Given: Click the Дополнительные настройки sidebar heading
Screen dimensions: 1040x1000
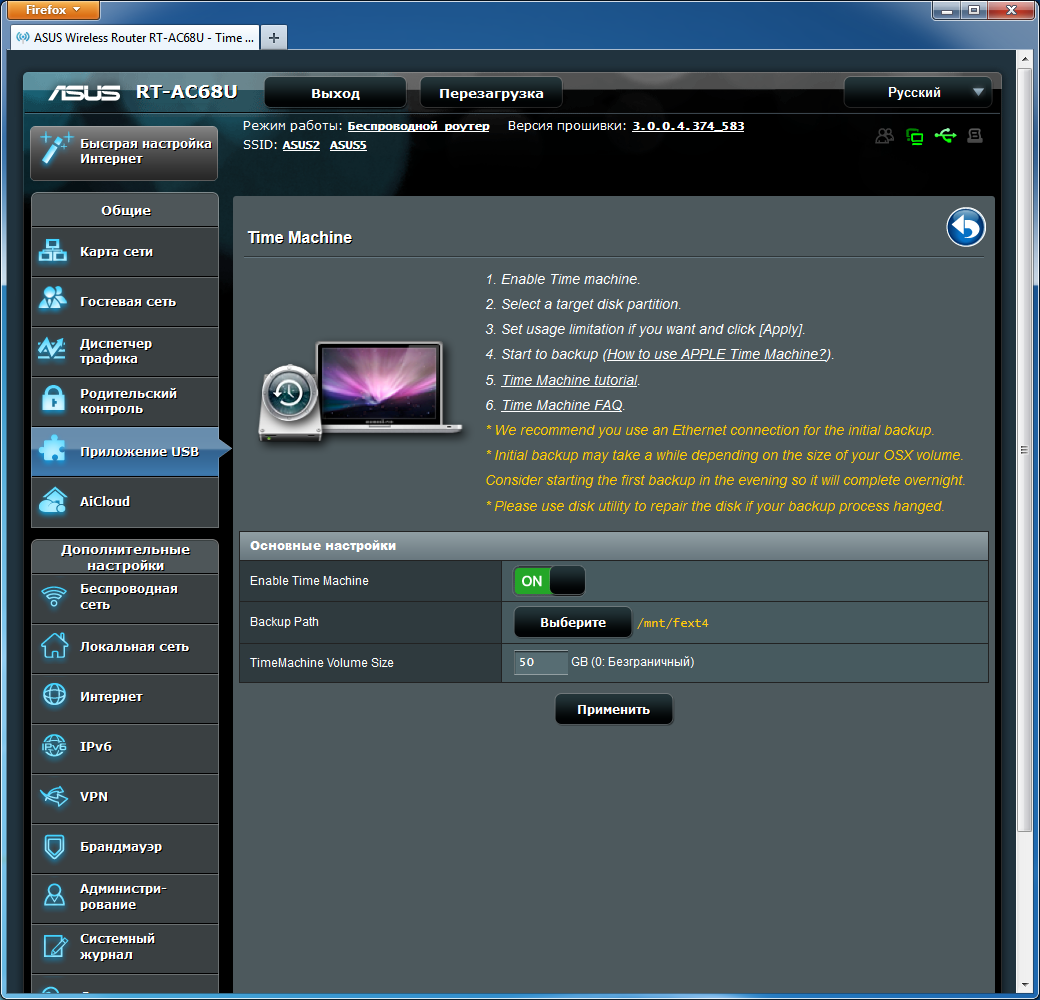Looking at the screenshot, I should pos(125,557).
